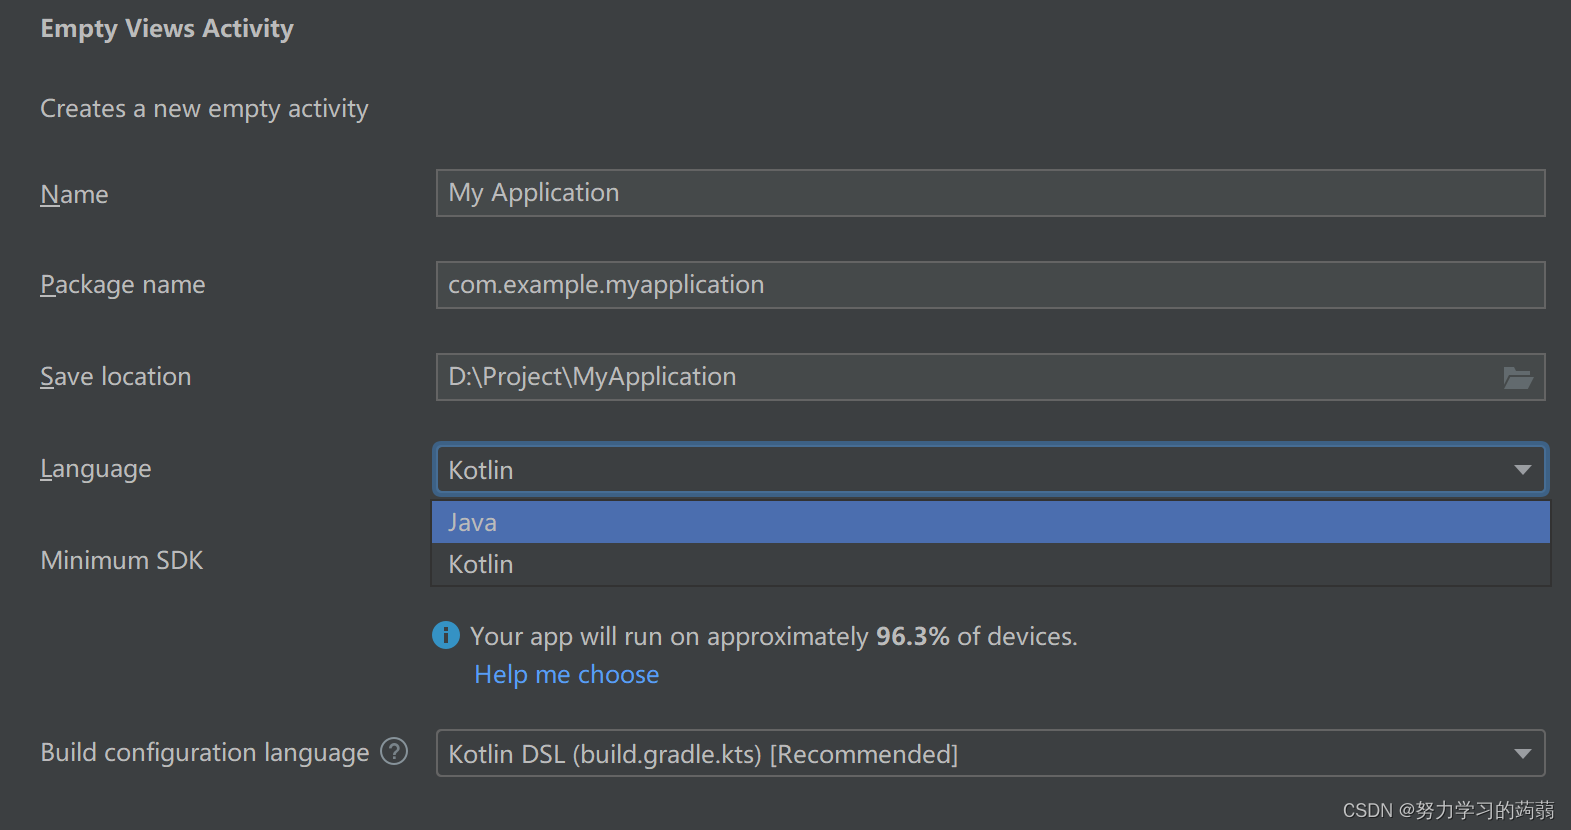Click the Minimum SDK label
This screenshot has width=1571, height=830.
(121, 561)
